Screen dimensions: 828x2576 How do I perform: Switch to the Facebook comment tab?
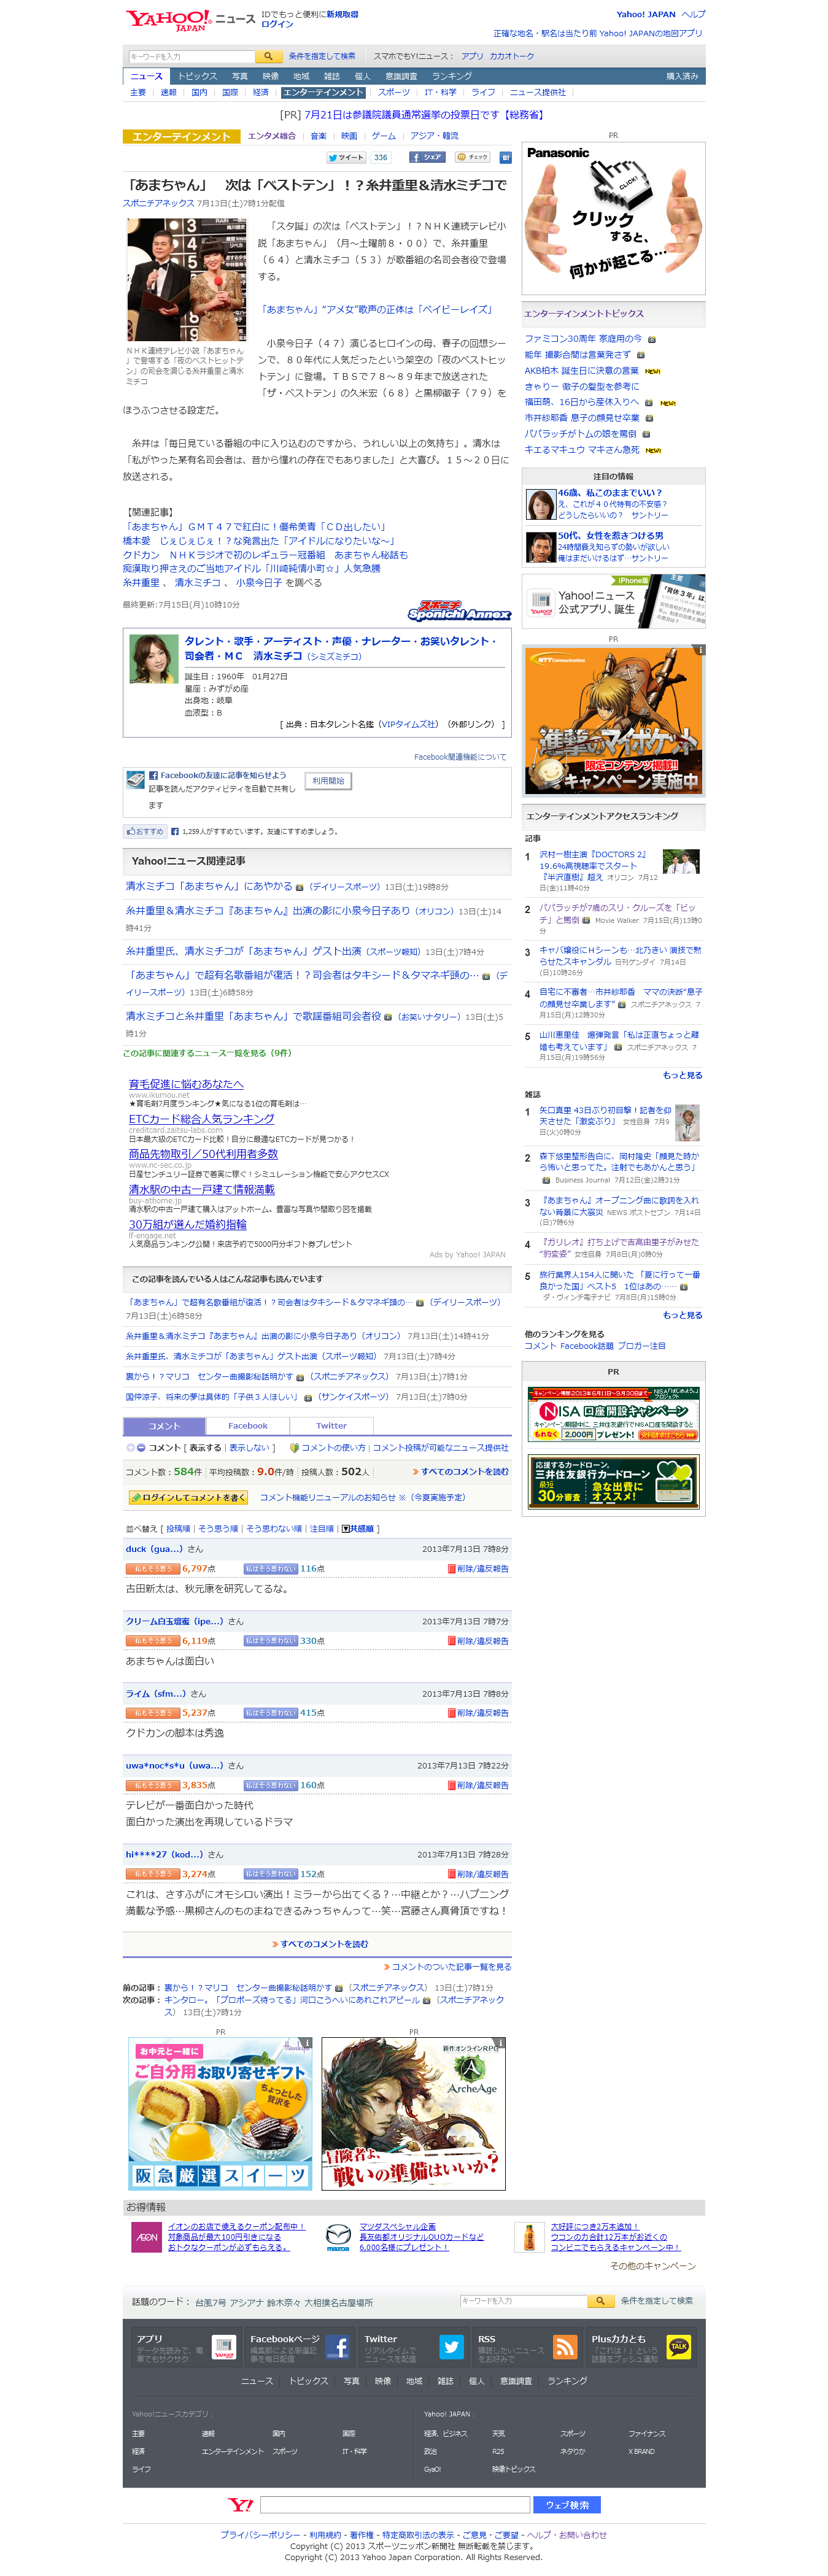pyautogui.click(x=248, y=1426)
